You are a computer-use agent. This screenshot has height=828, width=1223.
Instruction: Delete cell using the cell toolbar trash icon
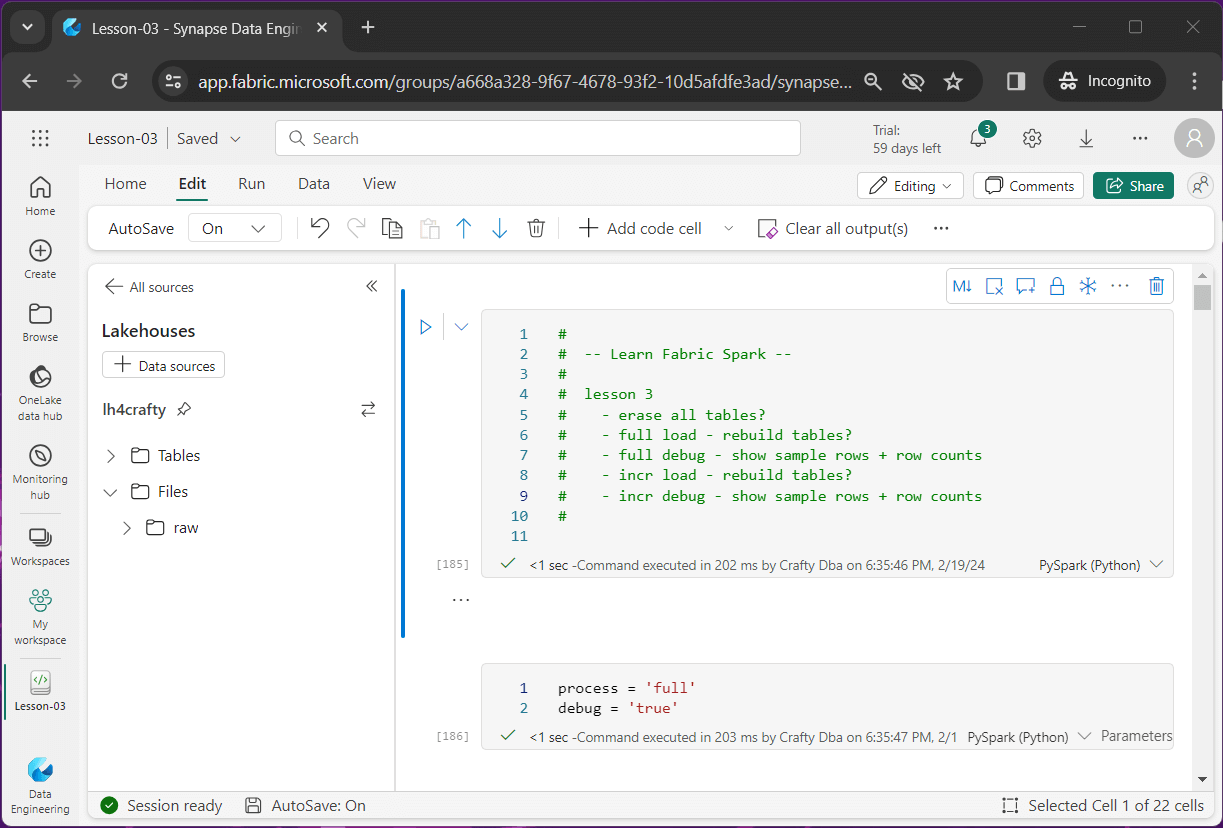(1156, 286)
